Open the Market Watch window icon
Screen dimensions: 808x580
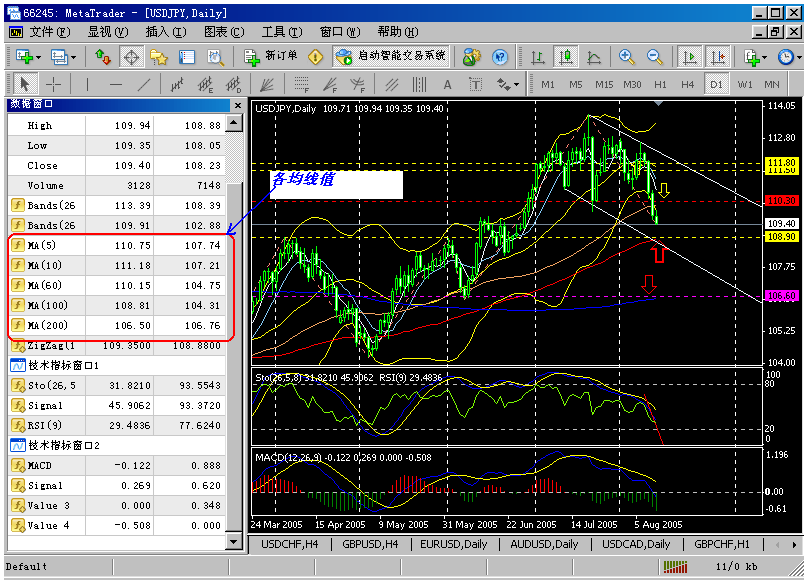[x=103, y=57]
